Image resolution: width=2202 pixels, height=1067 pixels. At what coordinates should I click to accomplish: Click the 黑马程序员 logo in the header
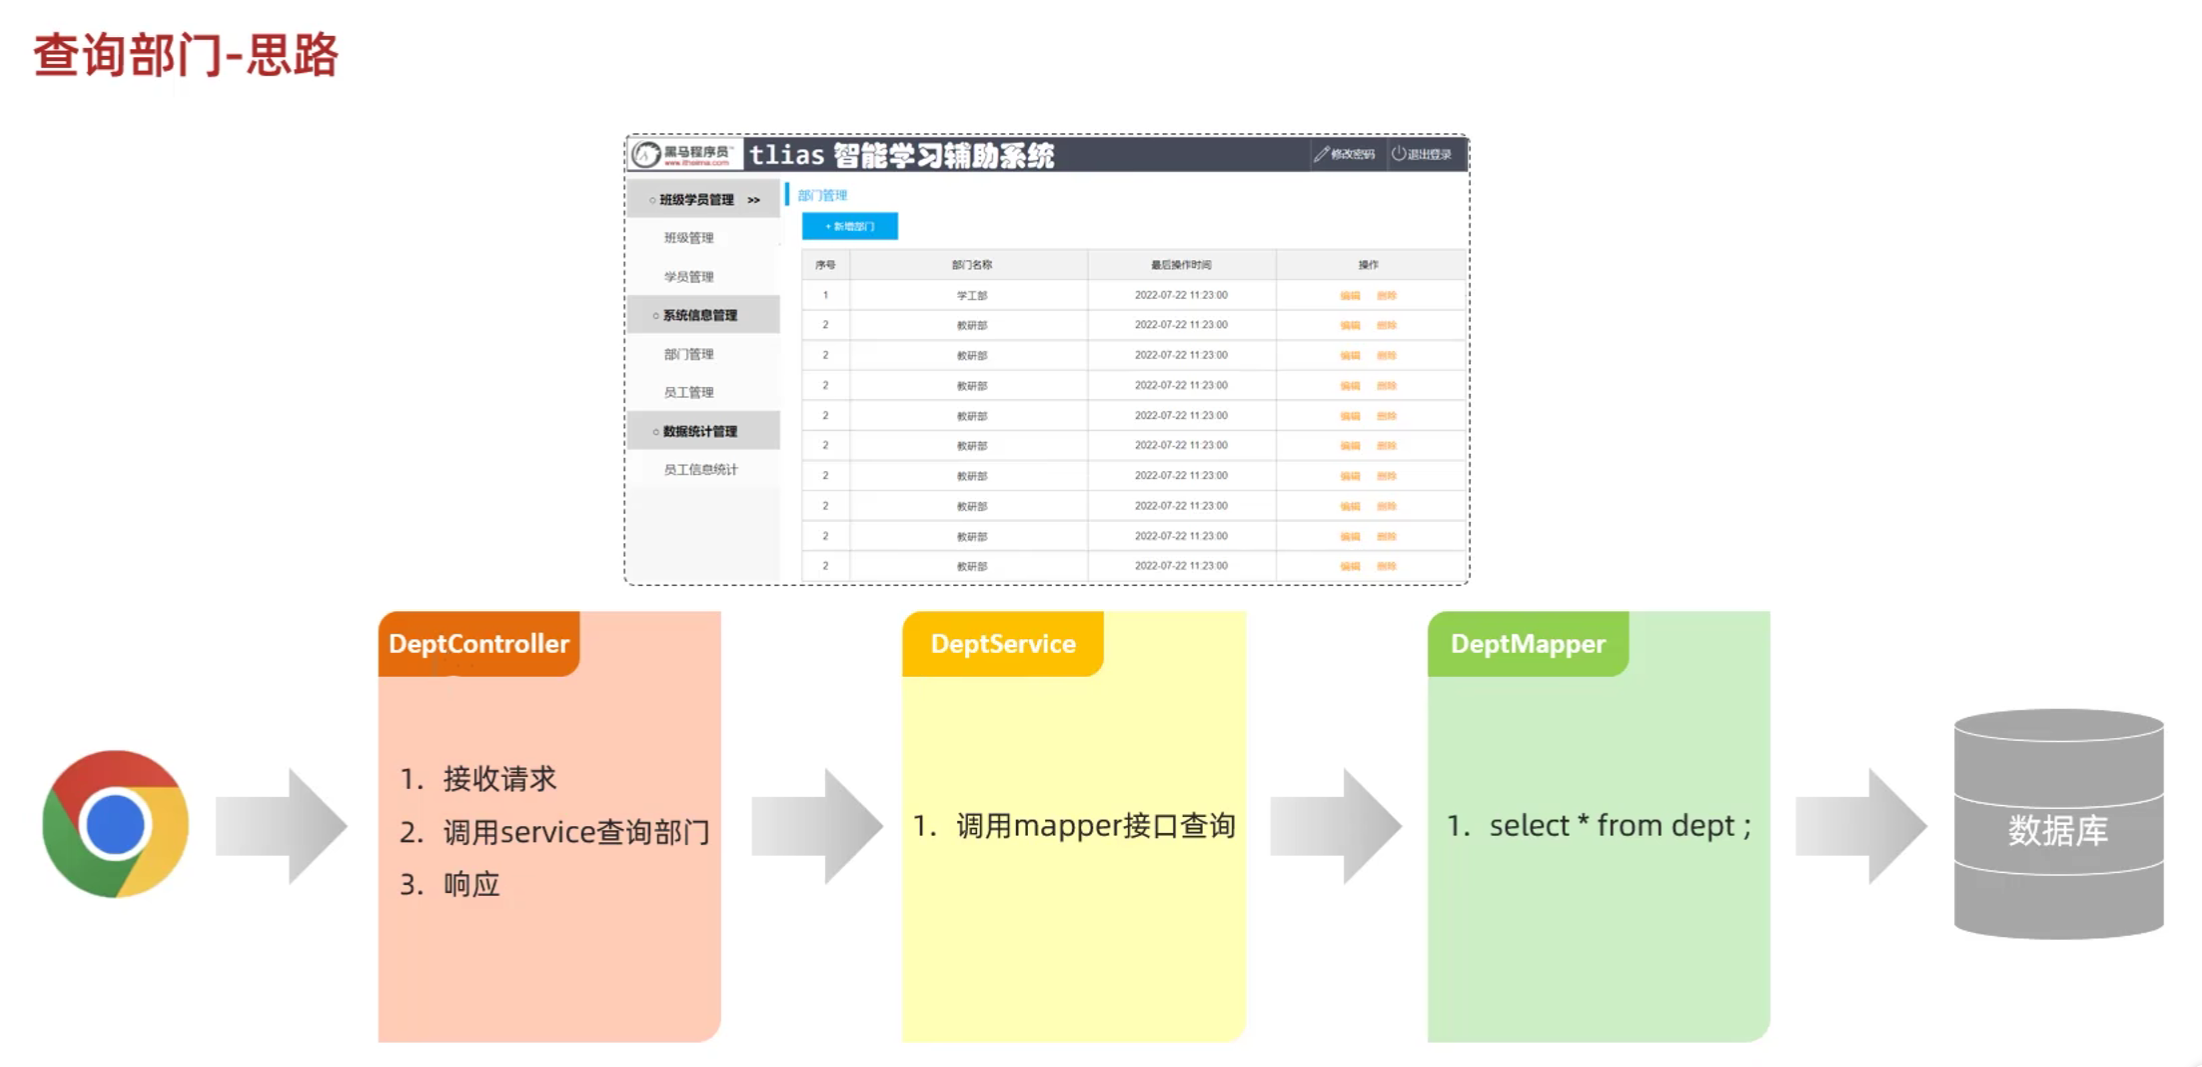[685, 155]
